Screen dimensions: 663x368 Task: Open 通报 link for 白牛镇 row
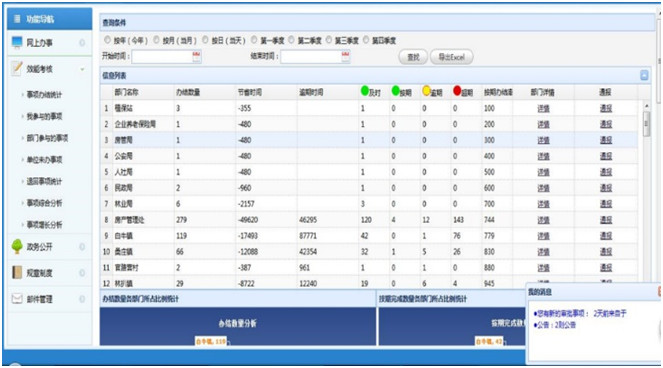point(606,236)
